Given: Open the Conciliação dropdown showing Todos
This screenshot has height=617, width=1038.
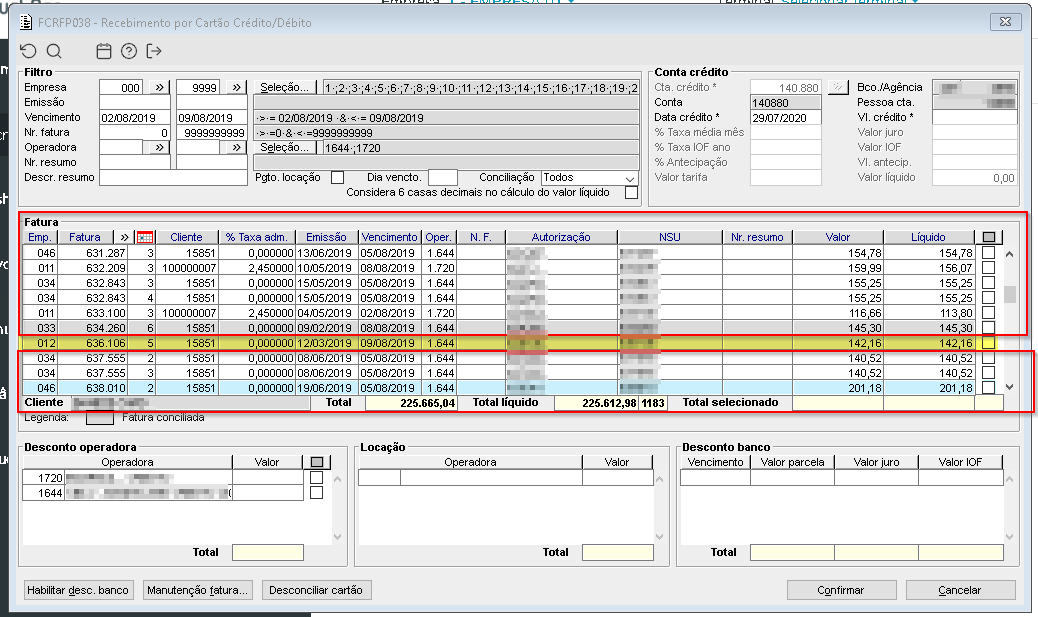Looking at the screenshot, I should pos(588,178).
